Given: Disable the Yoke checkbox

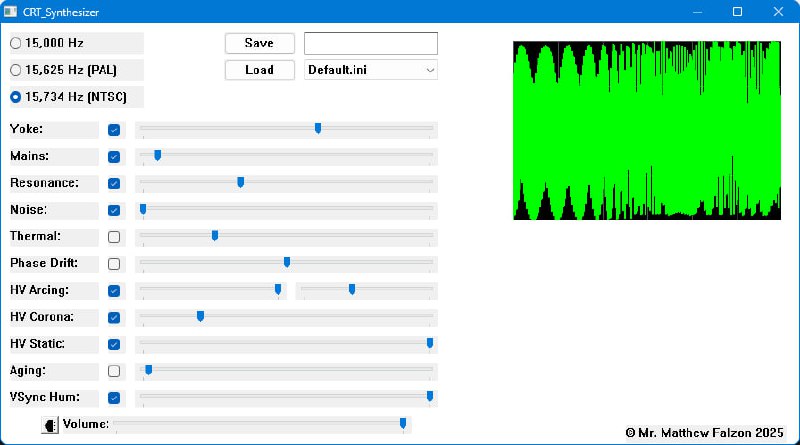Looking at the screenshot, I should (114, 130).
